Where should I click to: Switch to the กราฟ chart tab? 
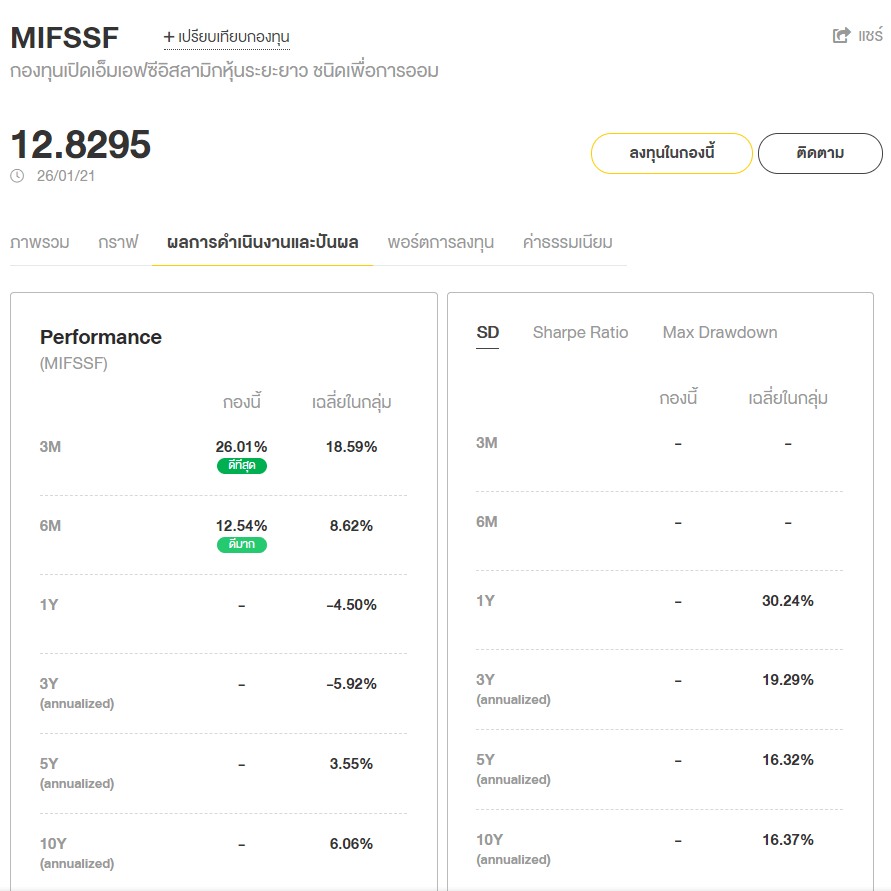pyautogui.click(x=118, y=242)
